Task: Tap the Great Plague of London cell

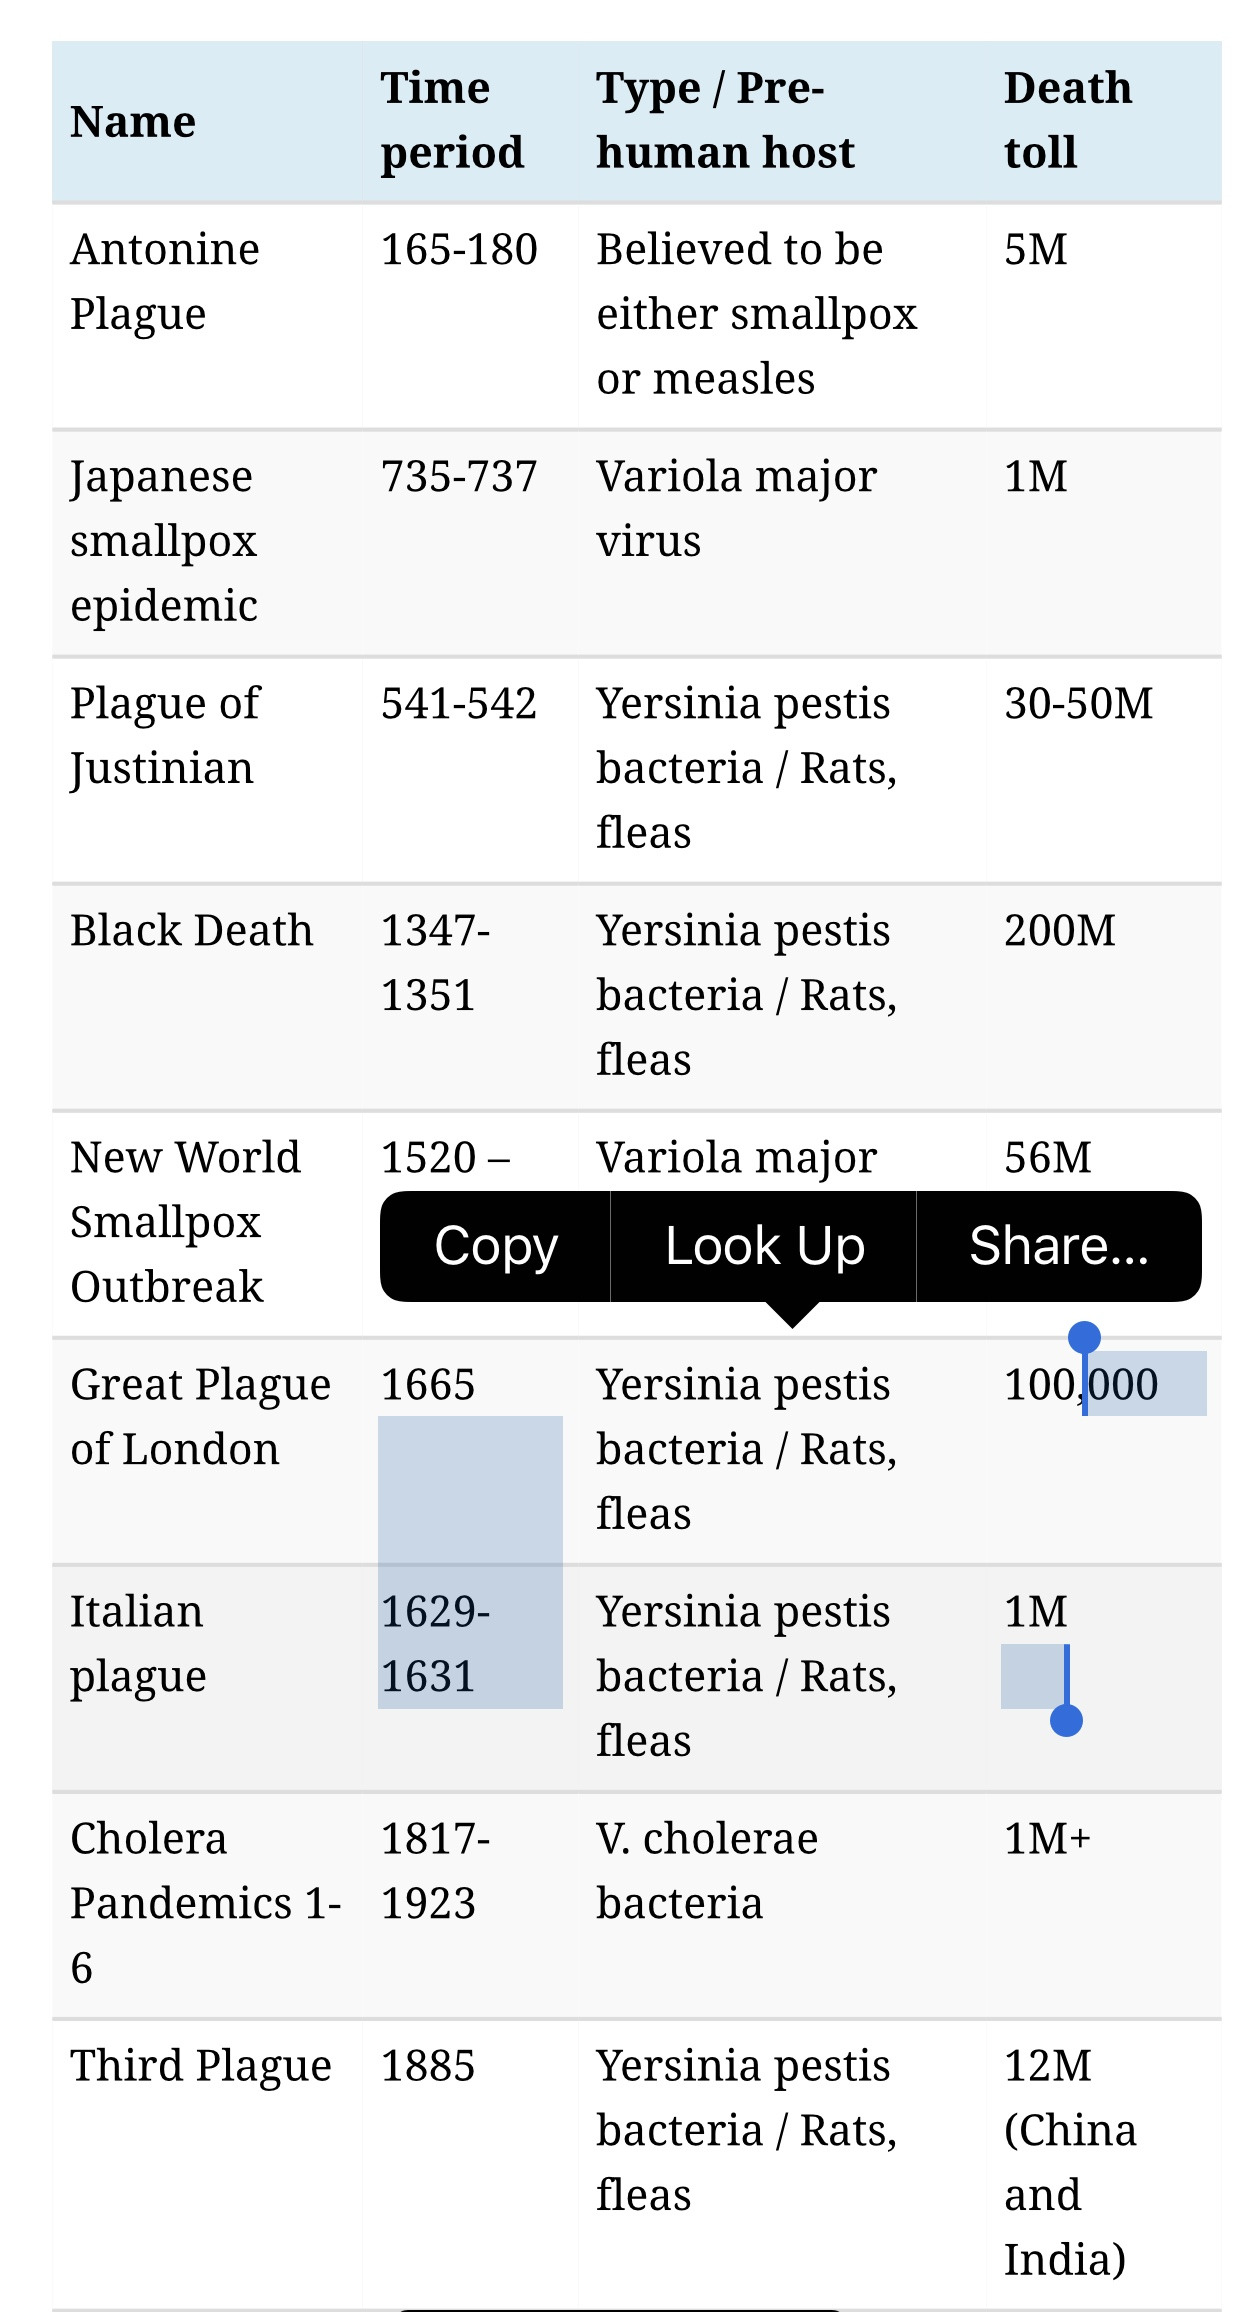Action: coord(201,1416)
